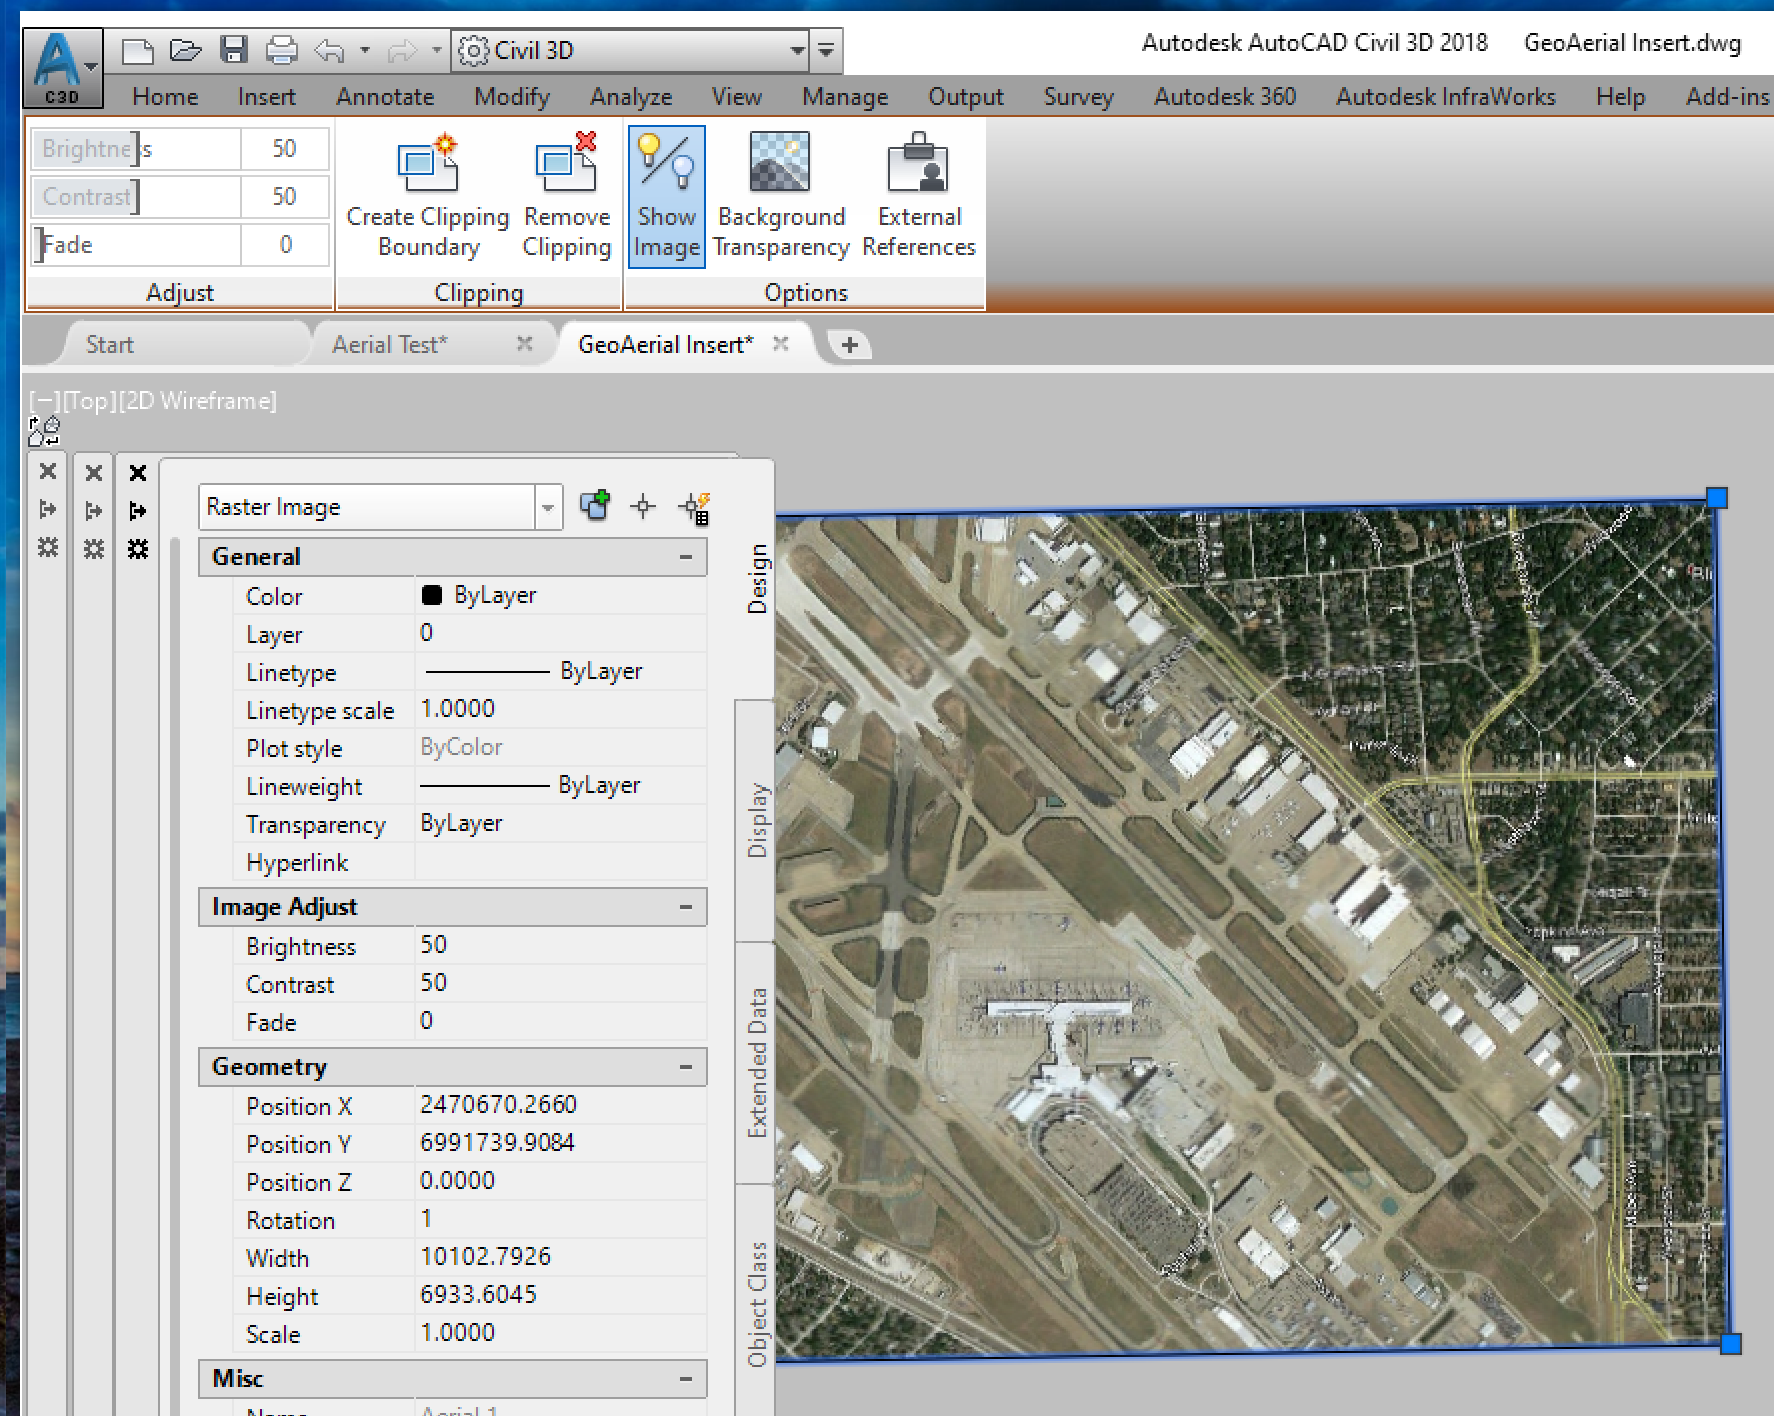
Task: Open the Raster Image object type dropdown
Action: coord(548,507)
